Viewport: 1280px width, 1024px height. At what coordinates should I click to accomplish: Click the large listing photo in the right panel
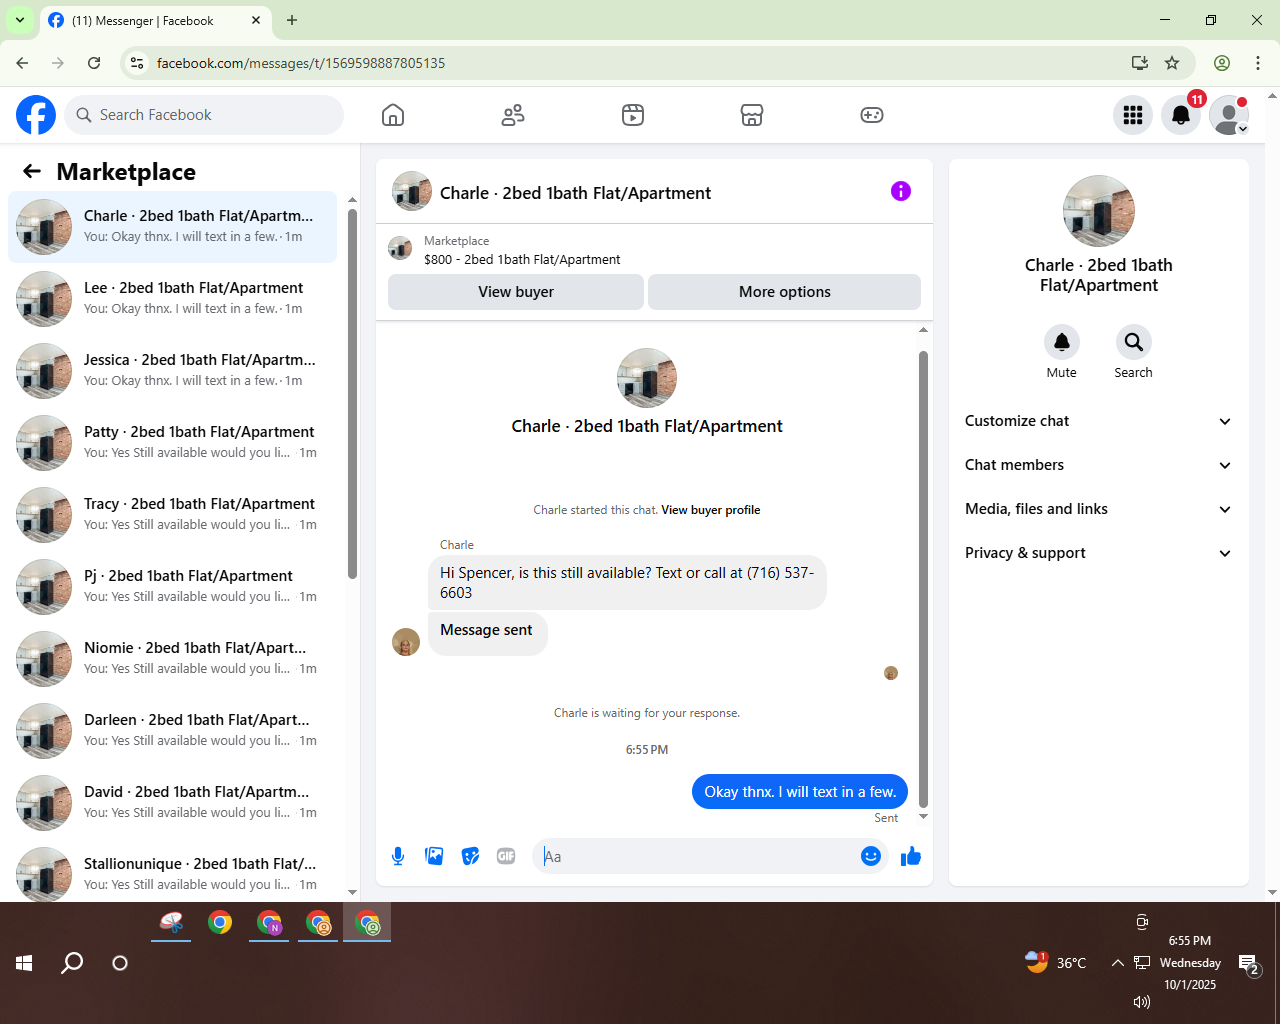pos(1099,211)
